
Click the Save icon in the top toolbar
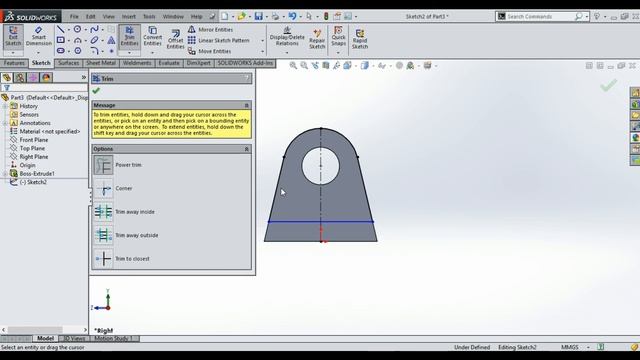pyautogui.click(x=259, y=16)
